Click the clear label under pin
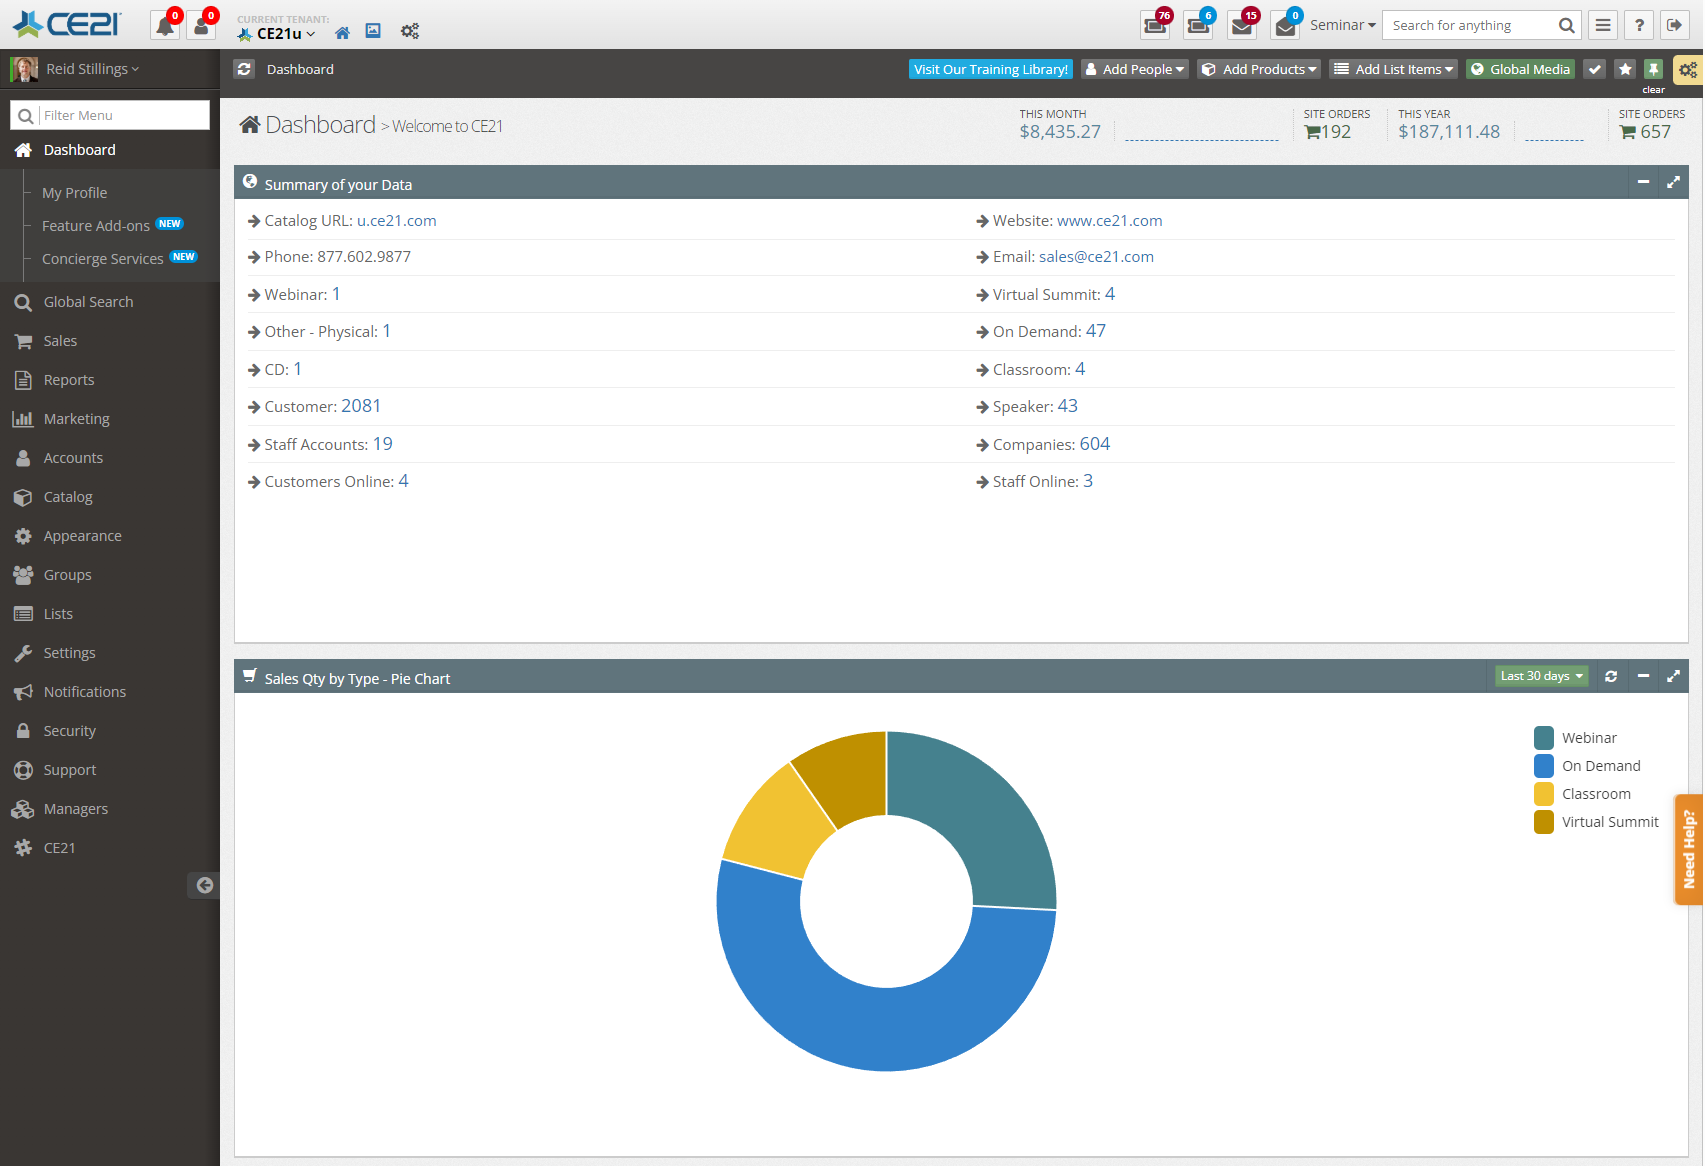Screen dimensions: 1705x1166 click(1654, 90)
